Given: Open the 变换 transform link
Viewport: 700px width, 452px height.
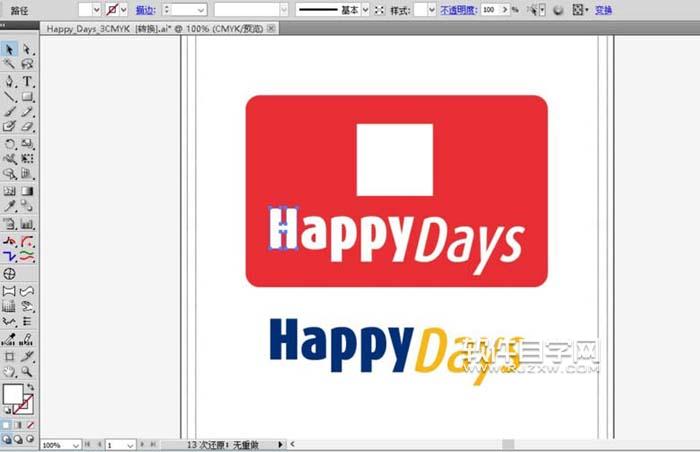Looking at the screenshot, I should click(x=604, y=9).
